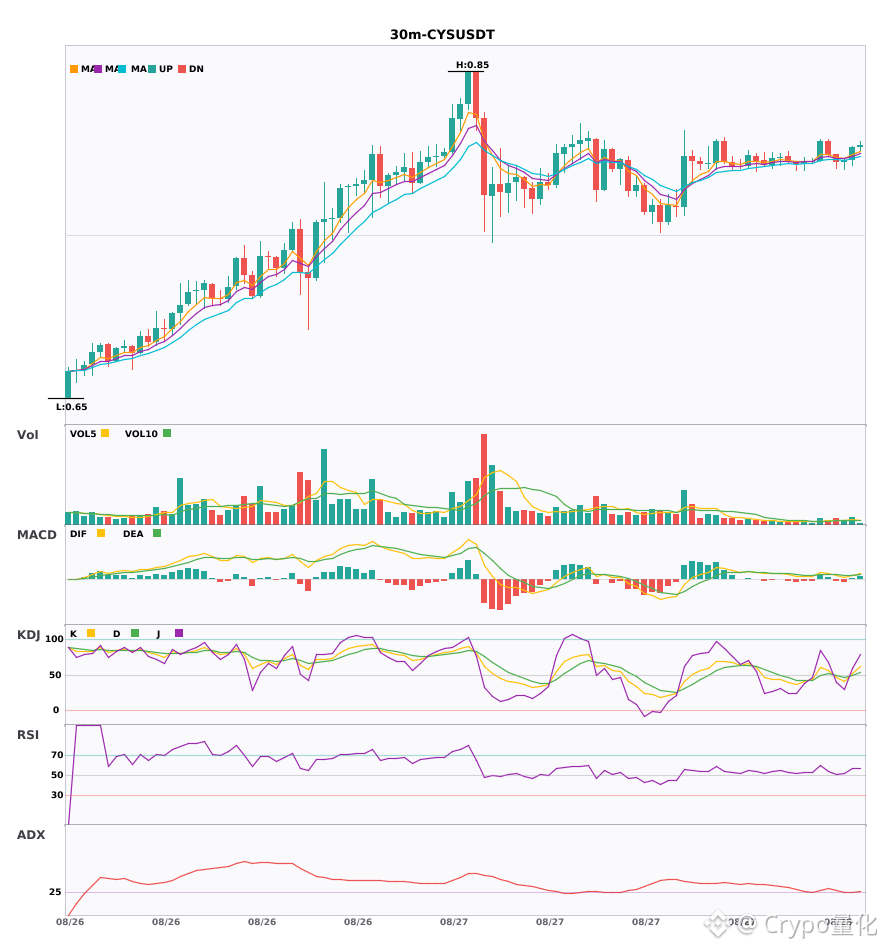Click the RSI axis value 70

pyautogui.click(x=57, y=755)
